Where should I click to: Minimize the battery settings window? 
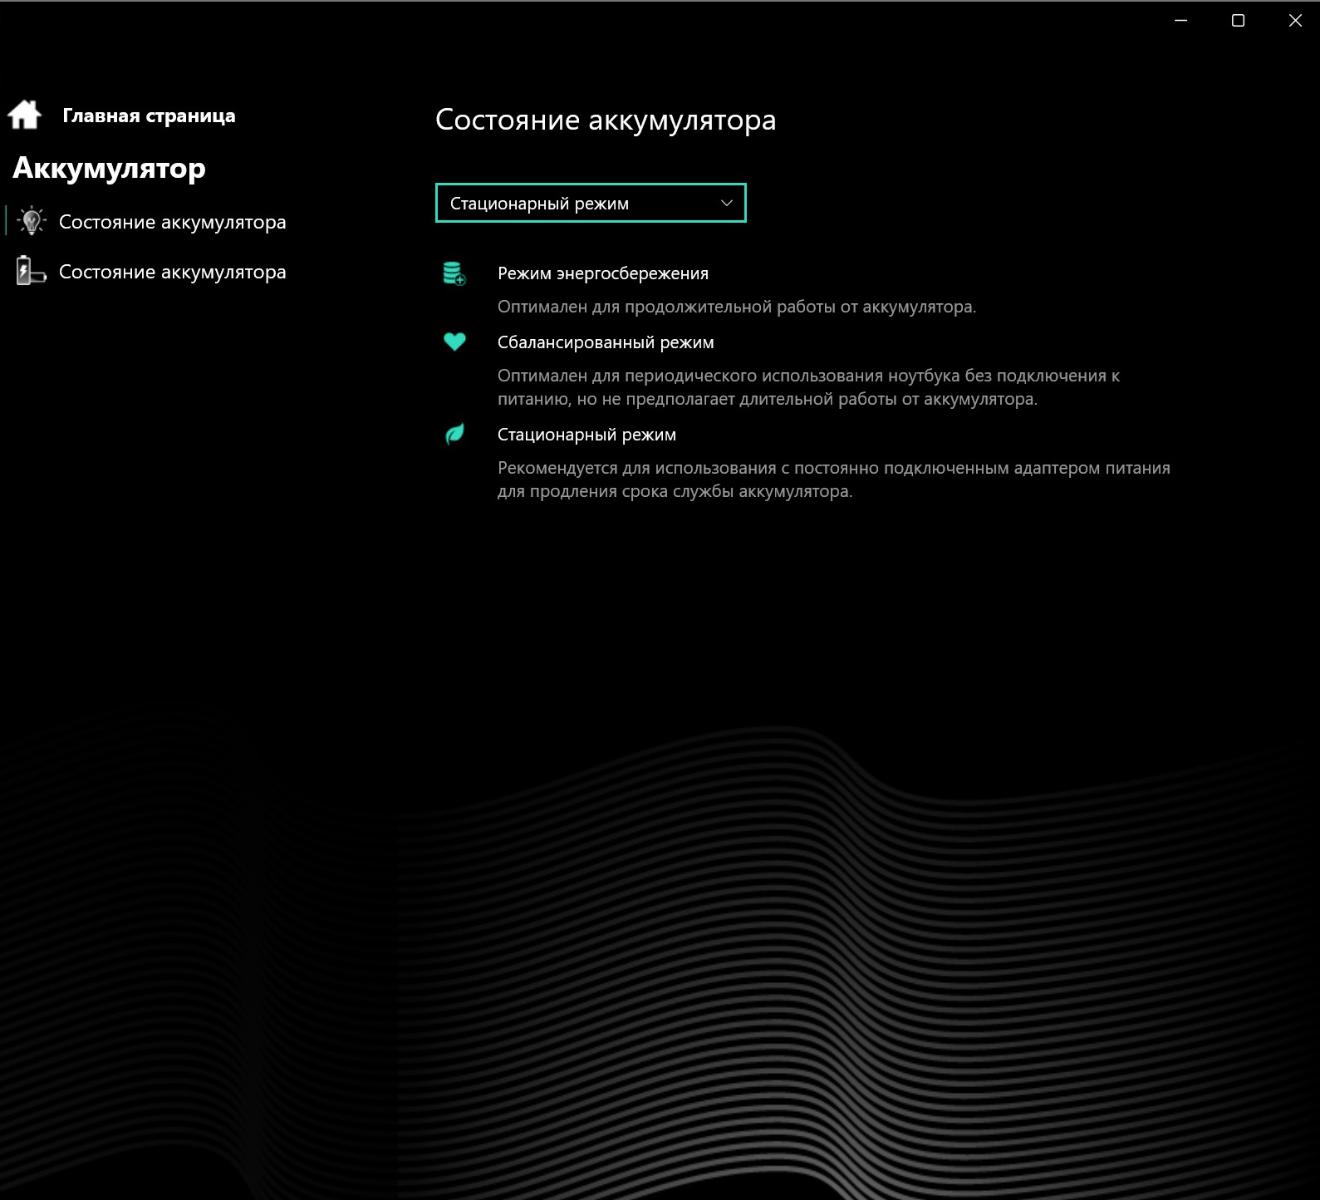[x=1181, y=20]
